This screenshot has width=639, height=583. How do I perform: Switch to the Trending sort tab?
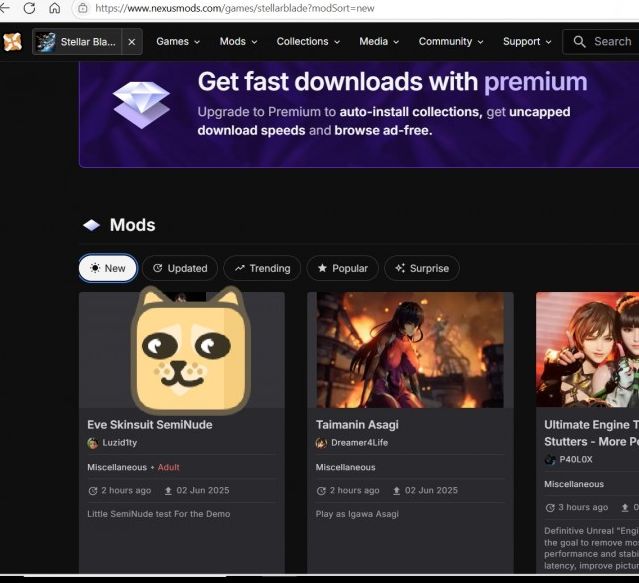[262, 268]
